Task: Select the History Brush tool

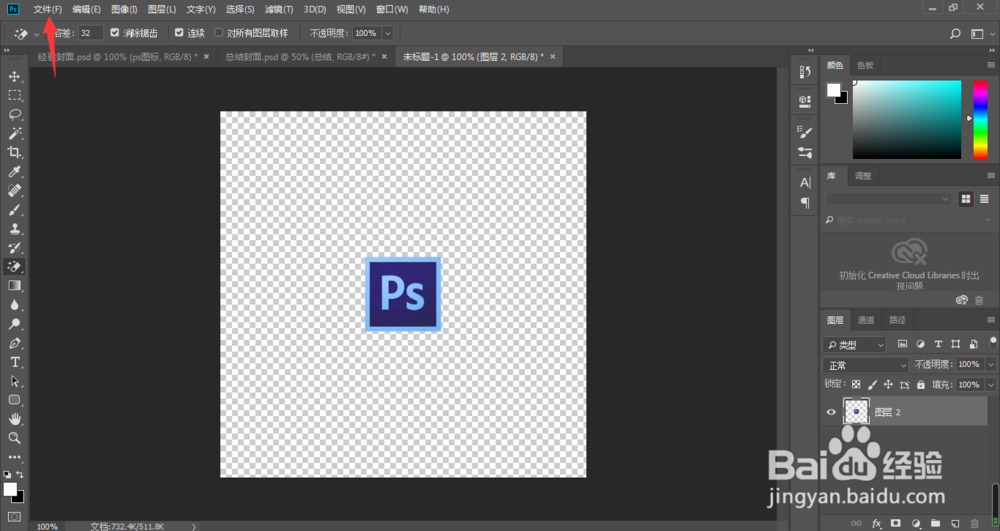Action: pos(14,247)
